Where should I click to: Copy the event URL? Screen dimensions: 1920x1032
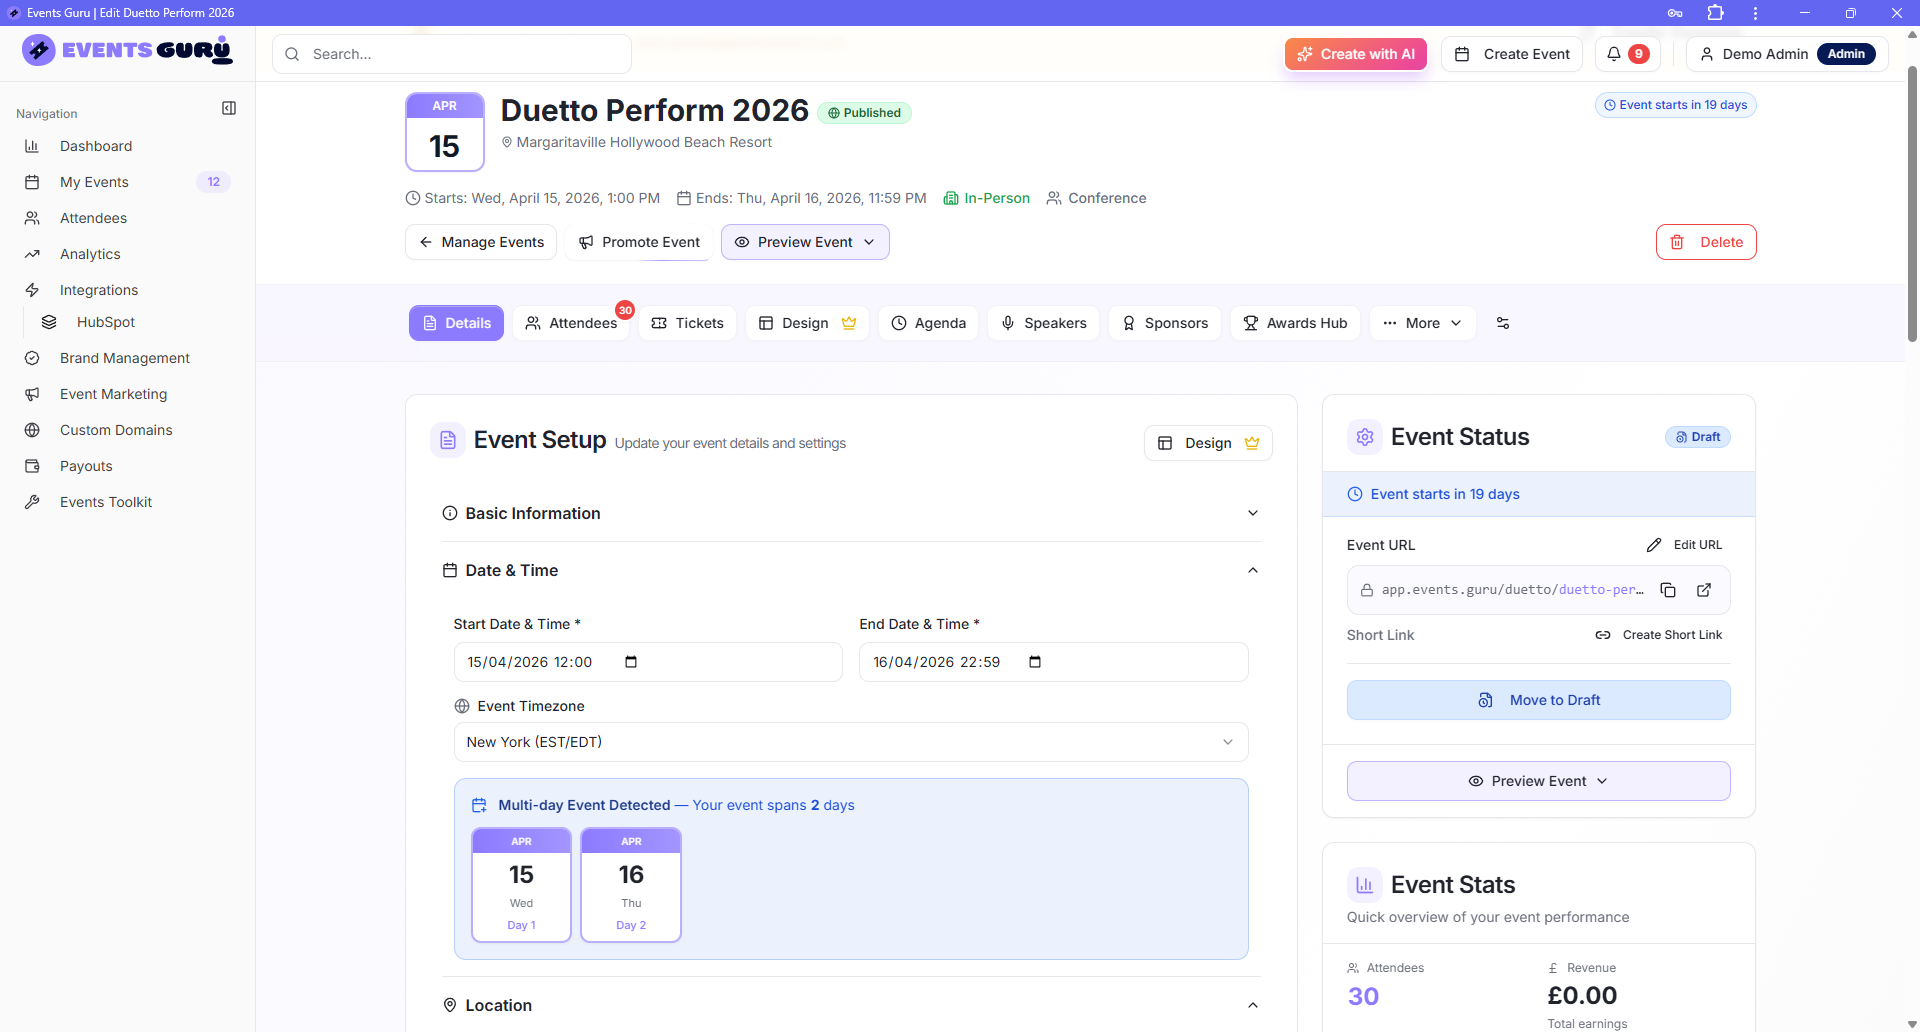click(1668, 590)
